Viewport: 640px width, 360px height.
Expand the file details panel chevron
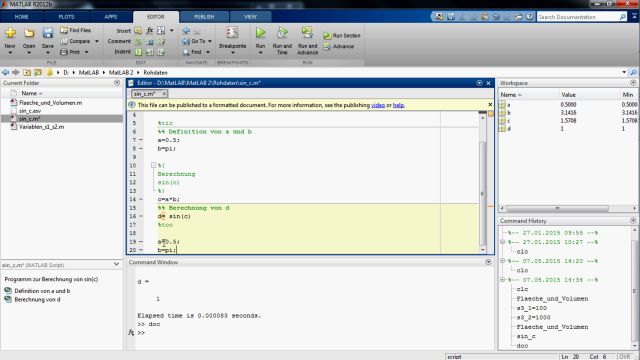116,264
